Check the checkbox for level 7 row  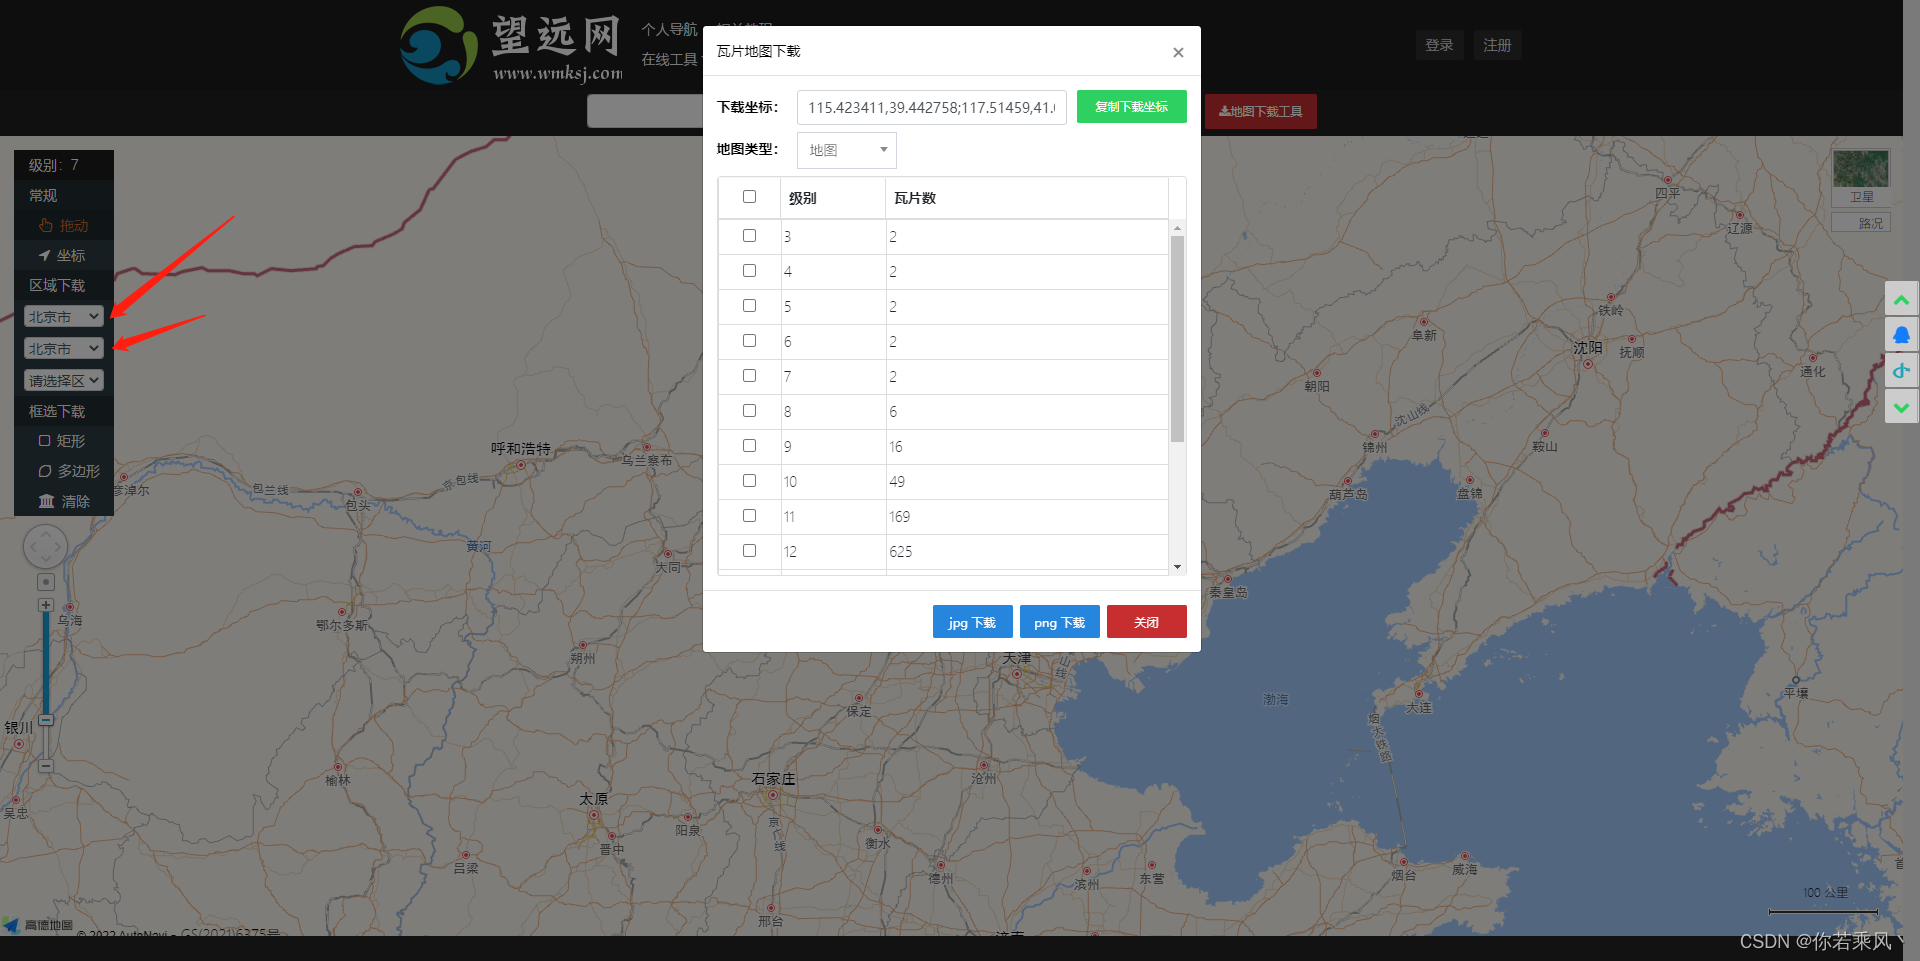pyautogui.click(x=749, y=376)
